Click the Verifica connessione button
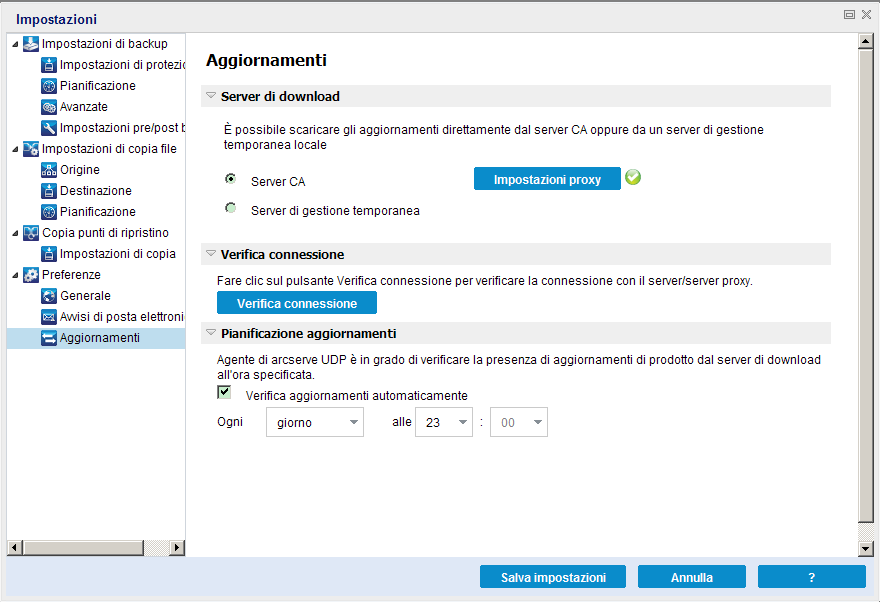The height and width of the screenshot is (602, 880). [x=297, y=303]
